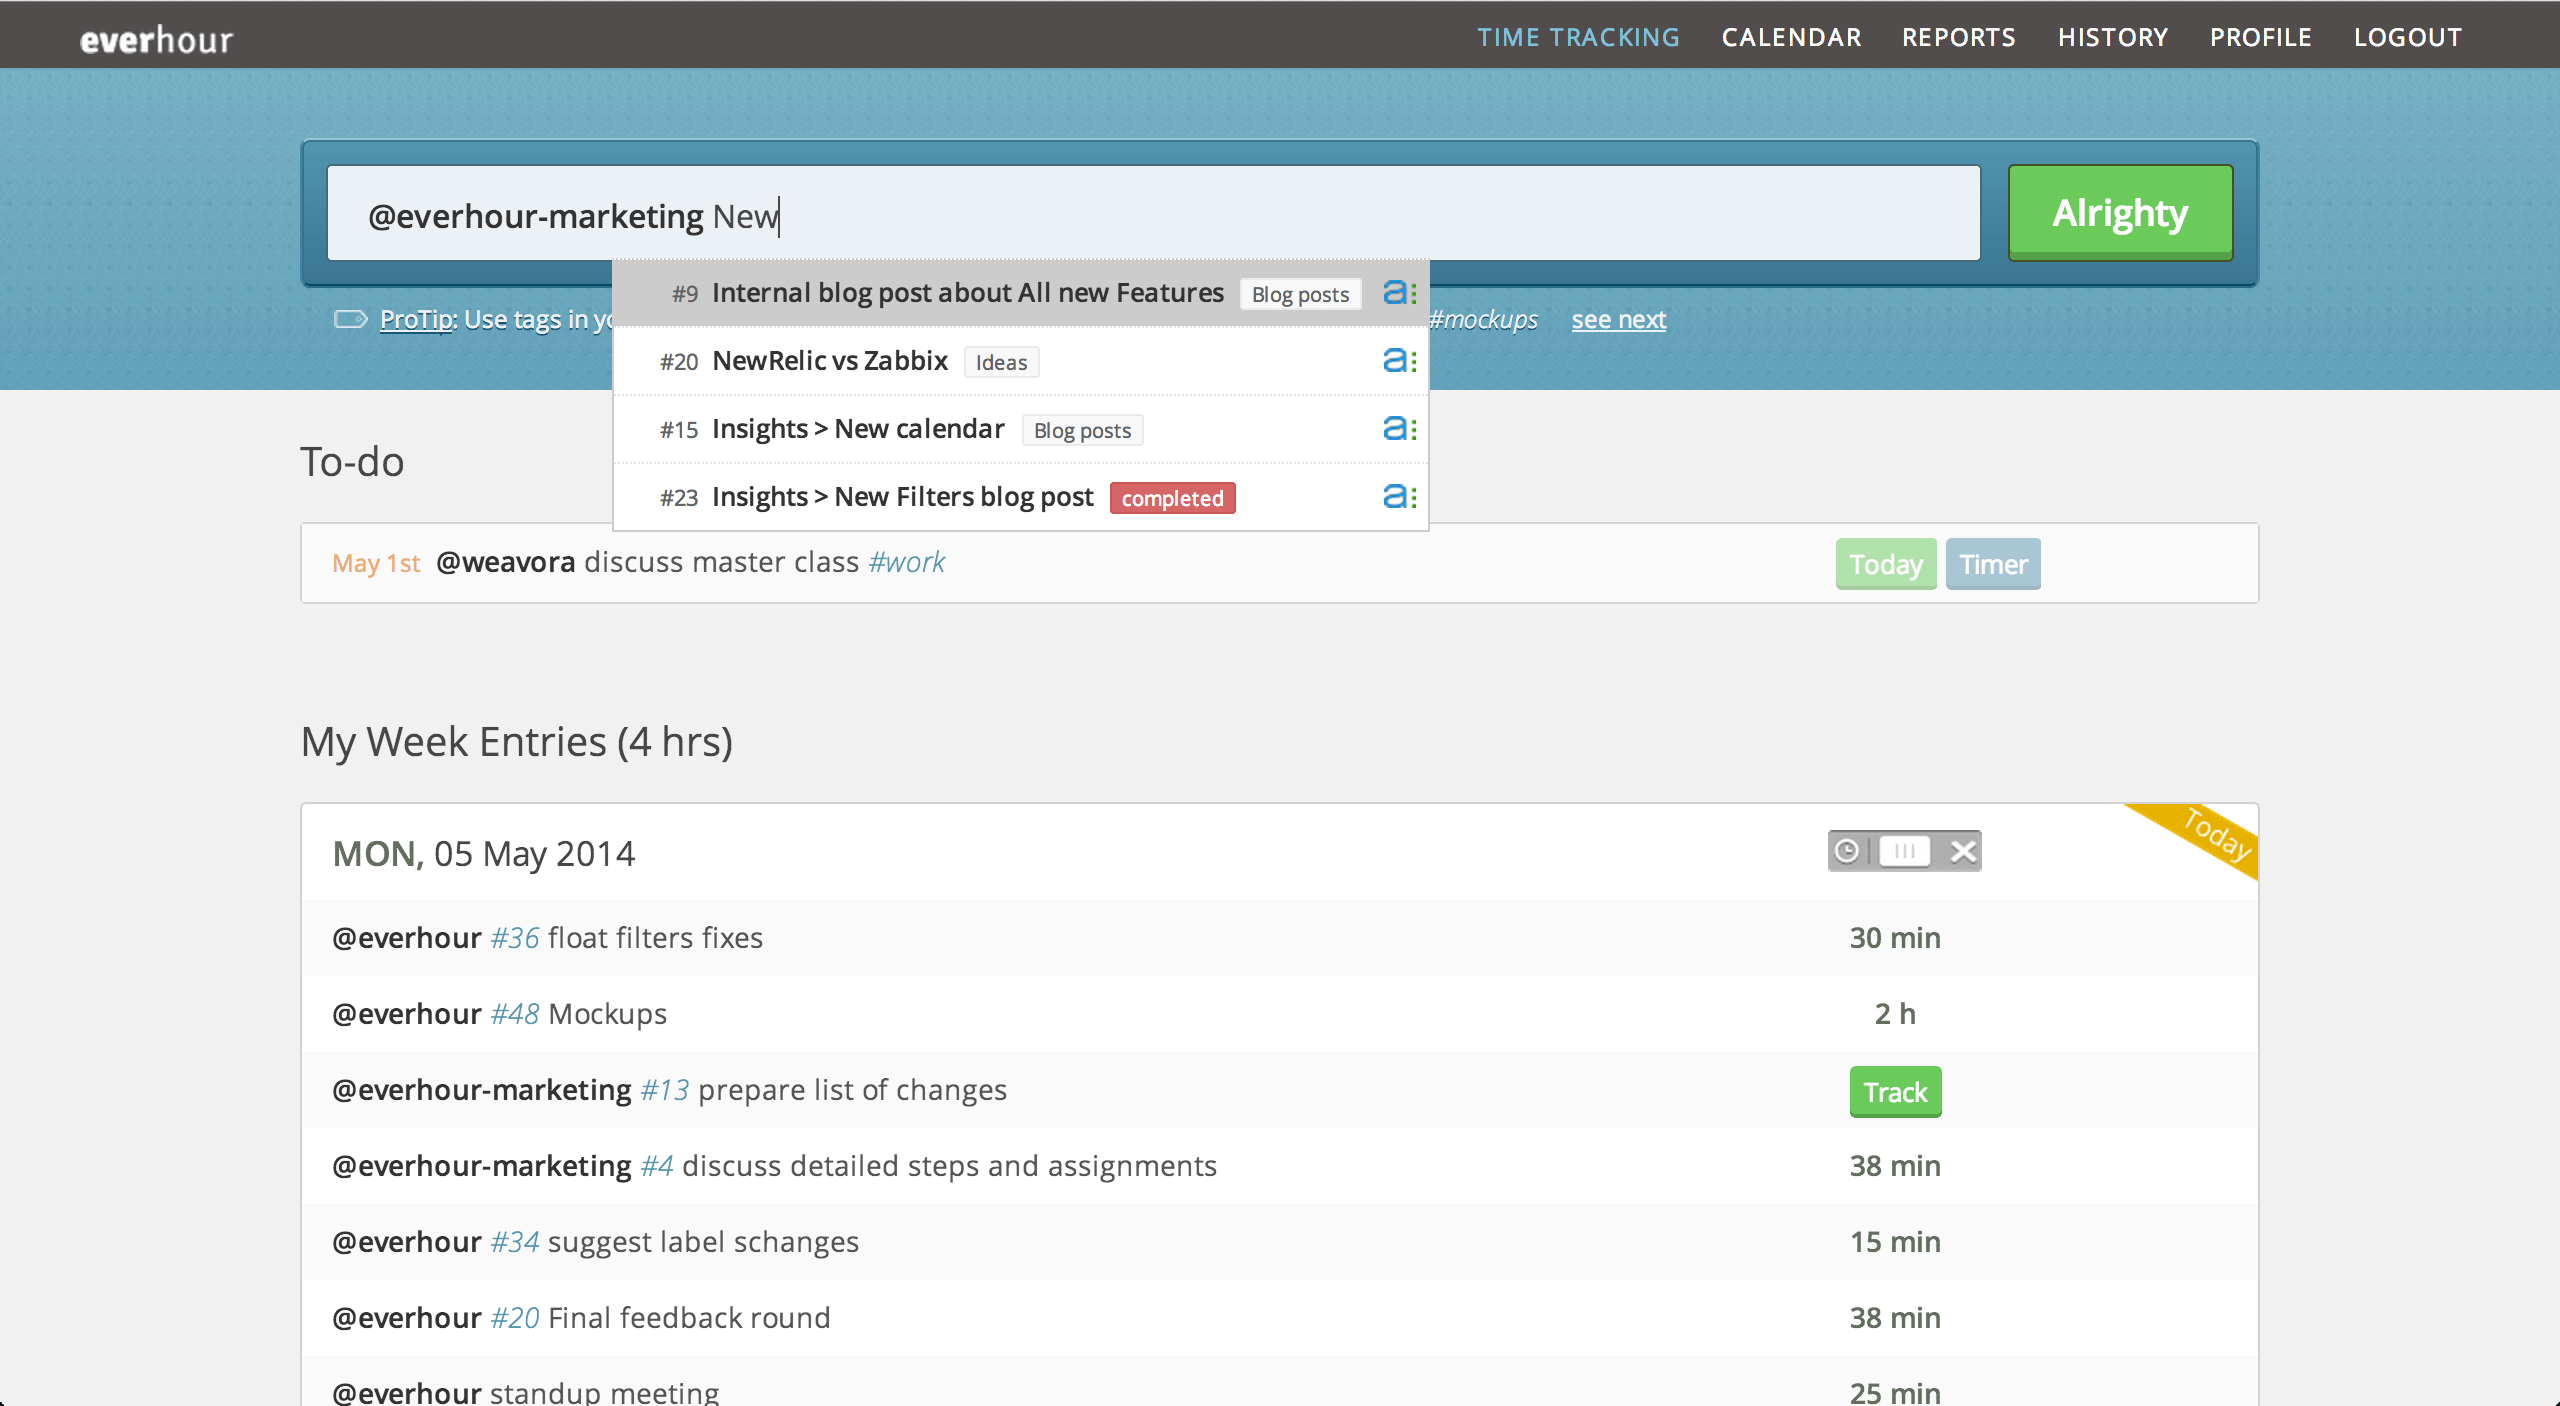Click the clock icon on Monday's entry card
2560x1406 pixels.
1846,851
